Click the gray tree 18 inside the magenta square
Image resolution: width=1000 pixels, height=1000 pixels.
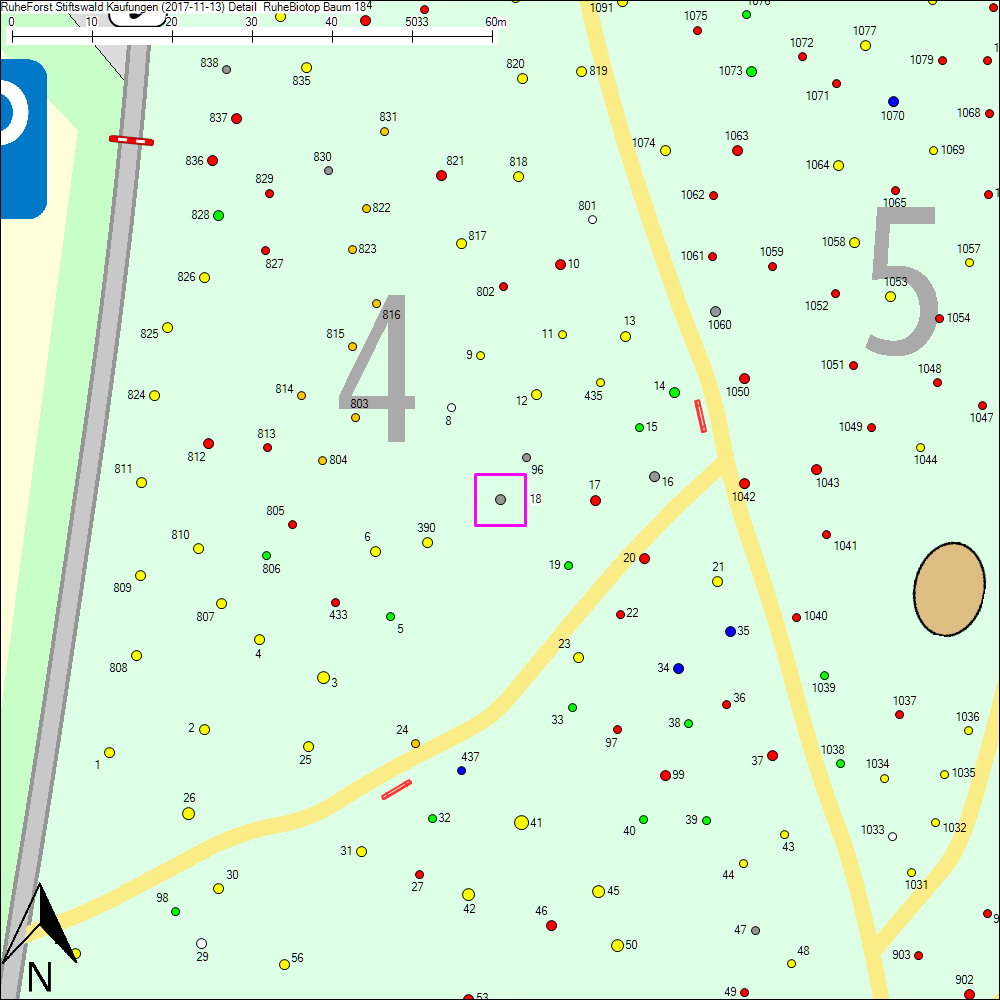point(500,499)
